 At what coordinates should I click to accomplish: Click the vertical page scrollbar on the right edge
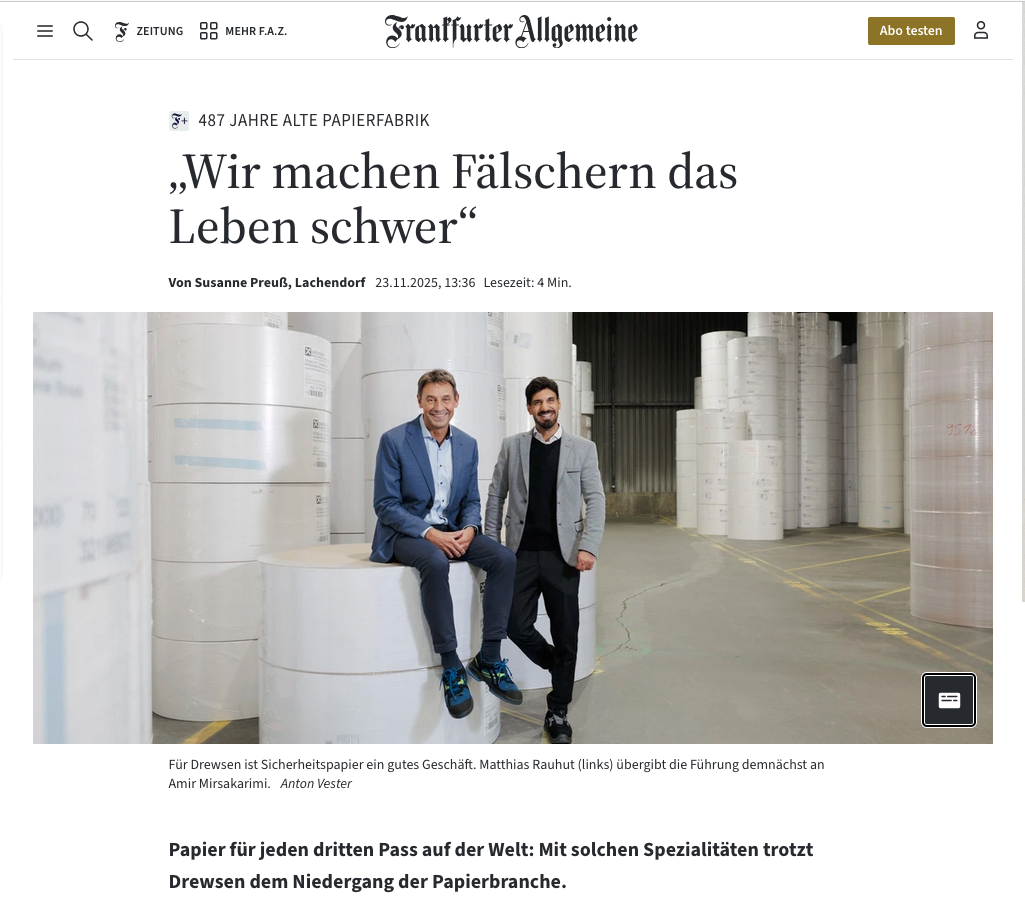pos(1022,301)
